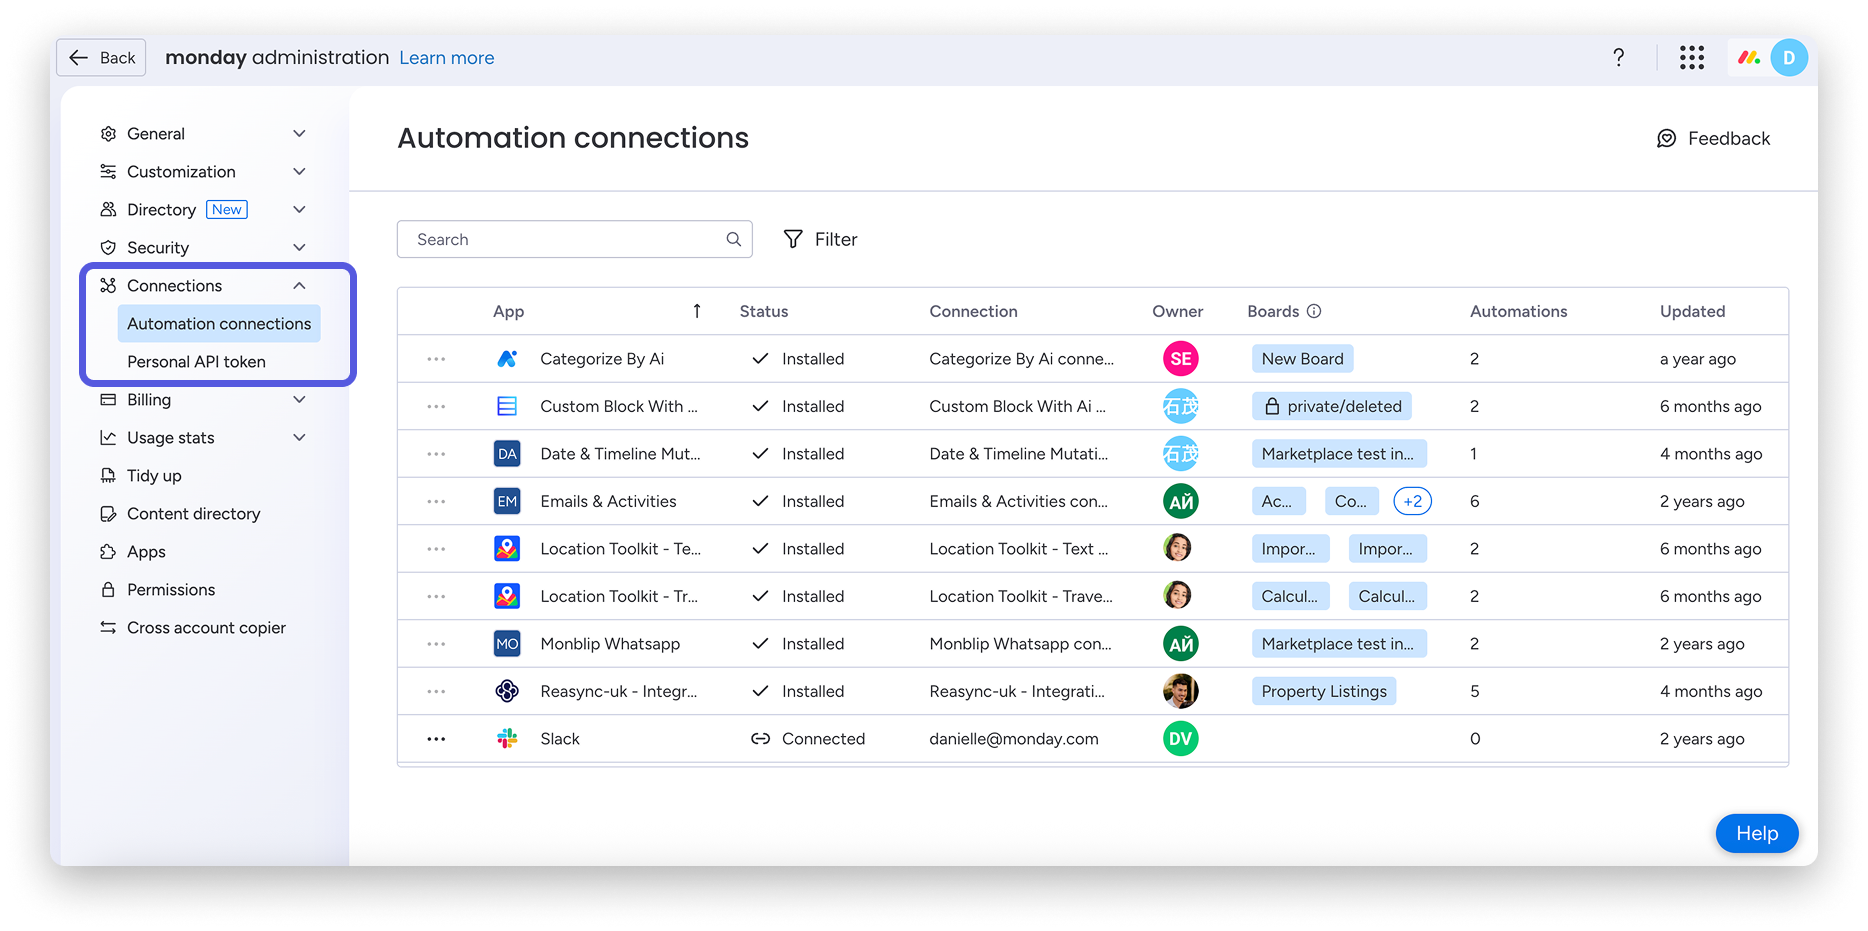This screenshot has width=1868, height=931.
Task: Select the Location Toolkit - Te... app name
Action: (x=620, y=549)
